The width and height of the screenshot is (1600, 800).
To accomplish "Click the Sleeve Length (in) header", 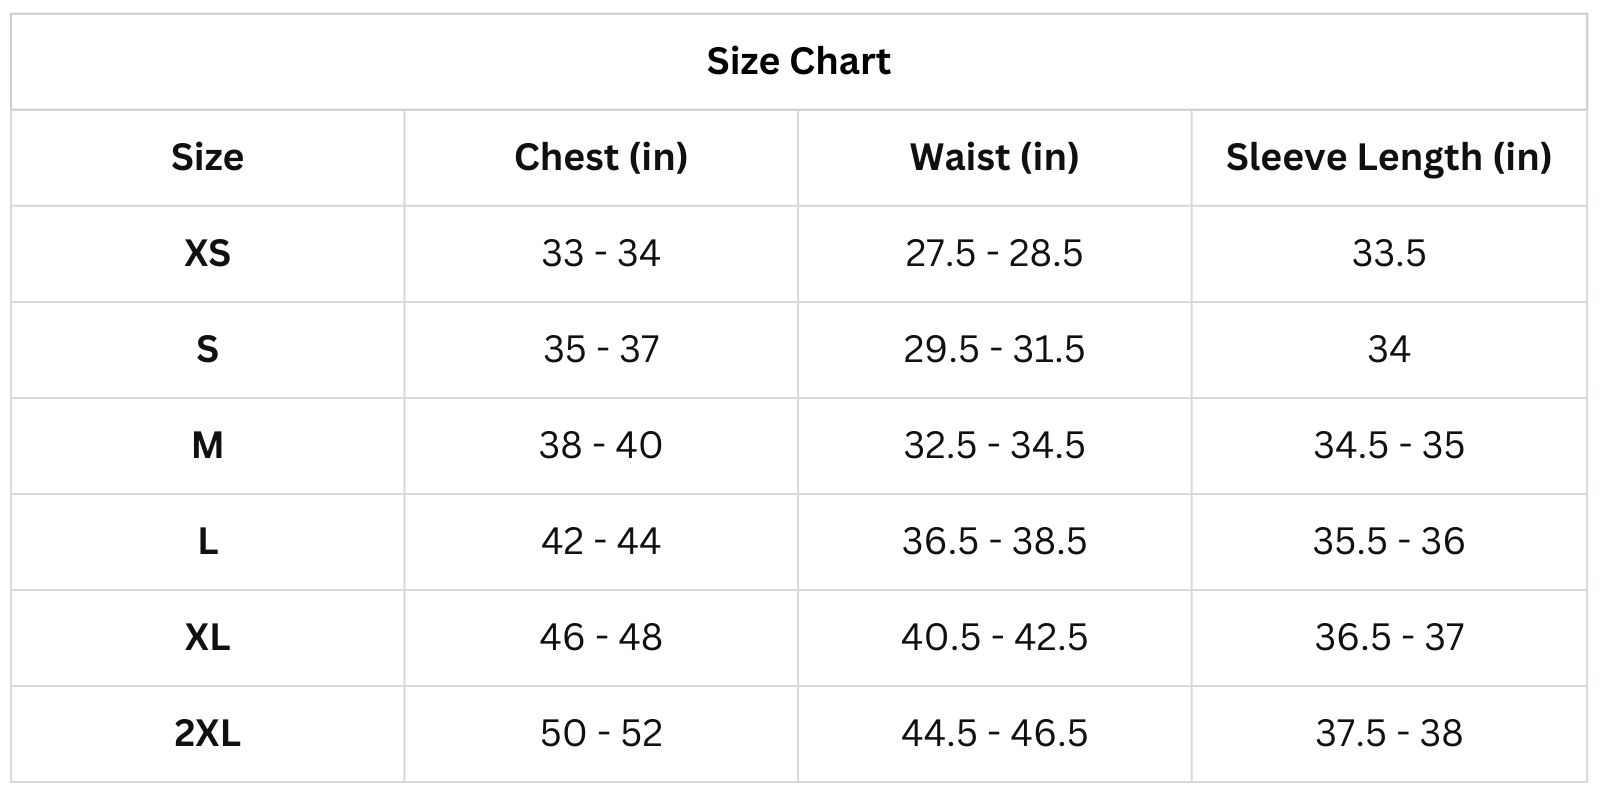I will pos(1388,158).
